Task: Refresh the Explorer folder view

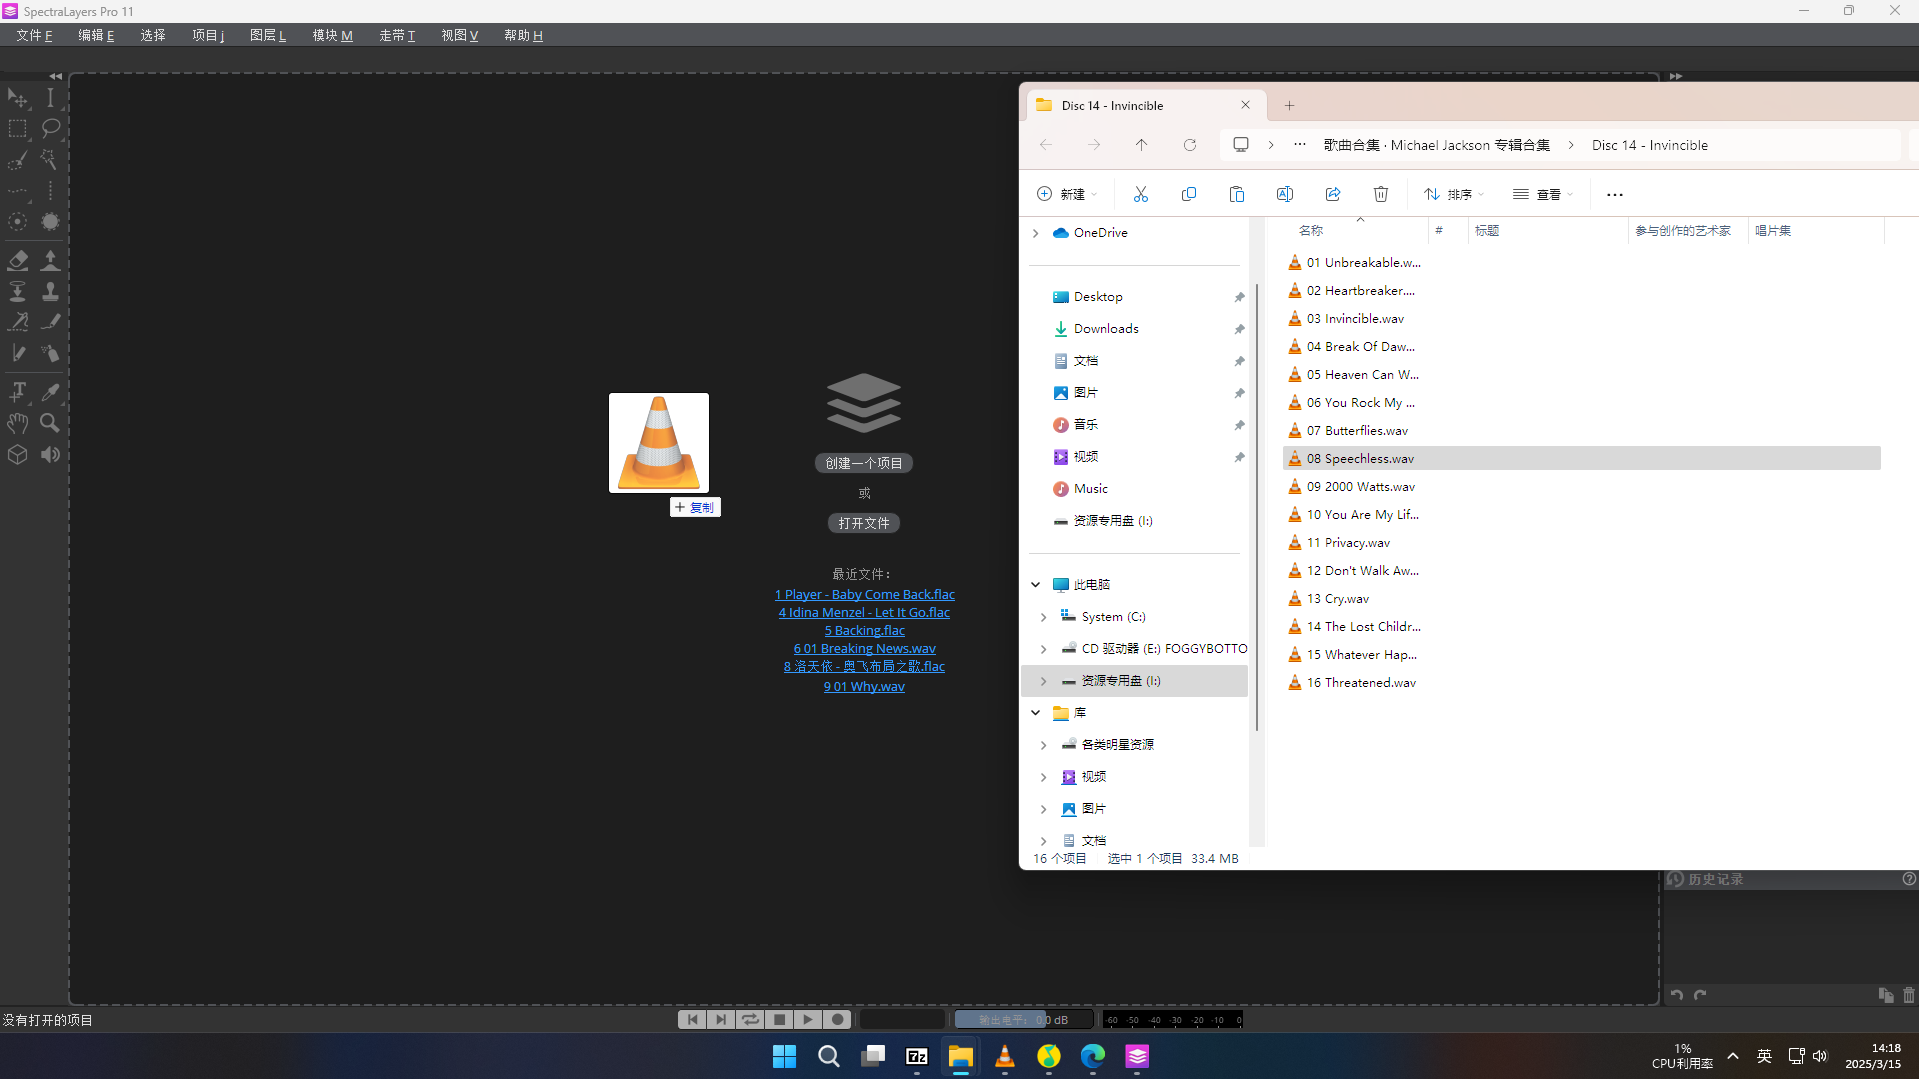Action: point(1190,145)
